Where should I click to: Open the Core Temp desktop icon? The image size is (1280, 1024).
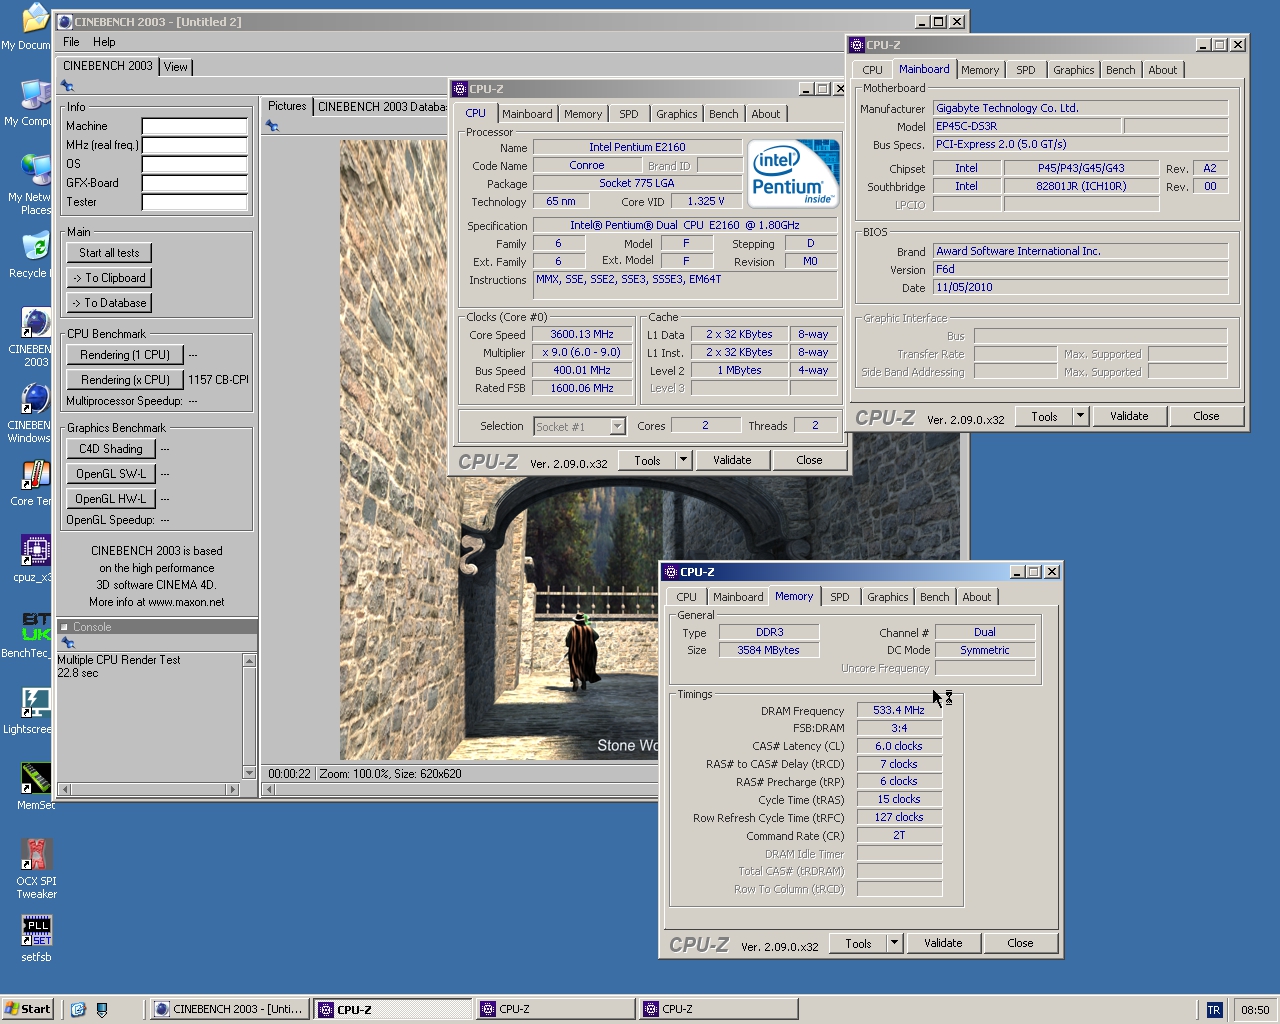click(x=34, y=483)
